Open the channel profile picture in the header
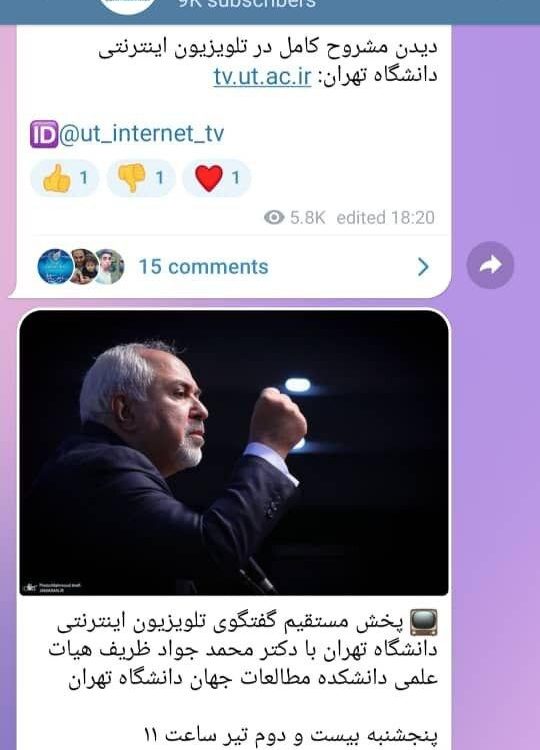The width and height of the screenshot is (540, 750). [x=128, y=5]
